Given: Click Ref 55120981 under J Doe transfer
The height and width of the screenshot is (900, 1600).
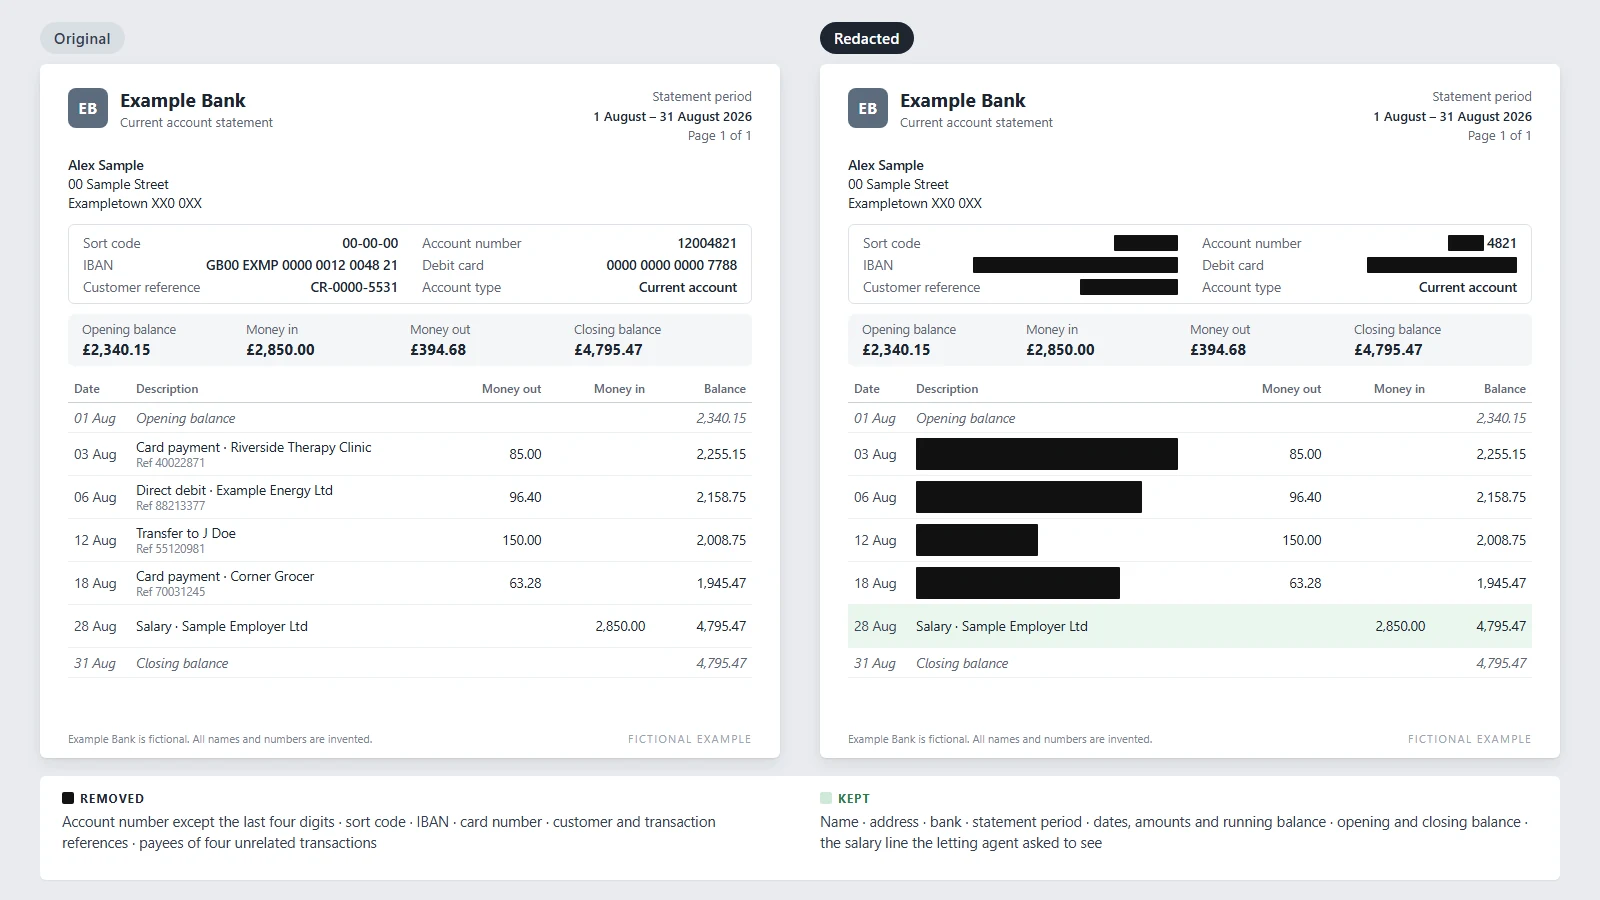Looking at the screenshot, I should (x=170, y=549).
